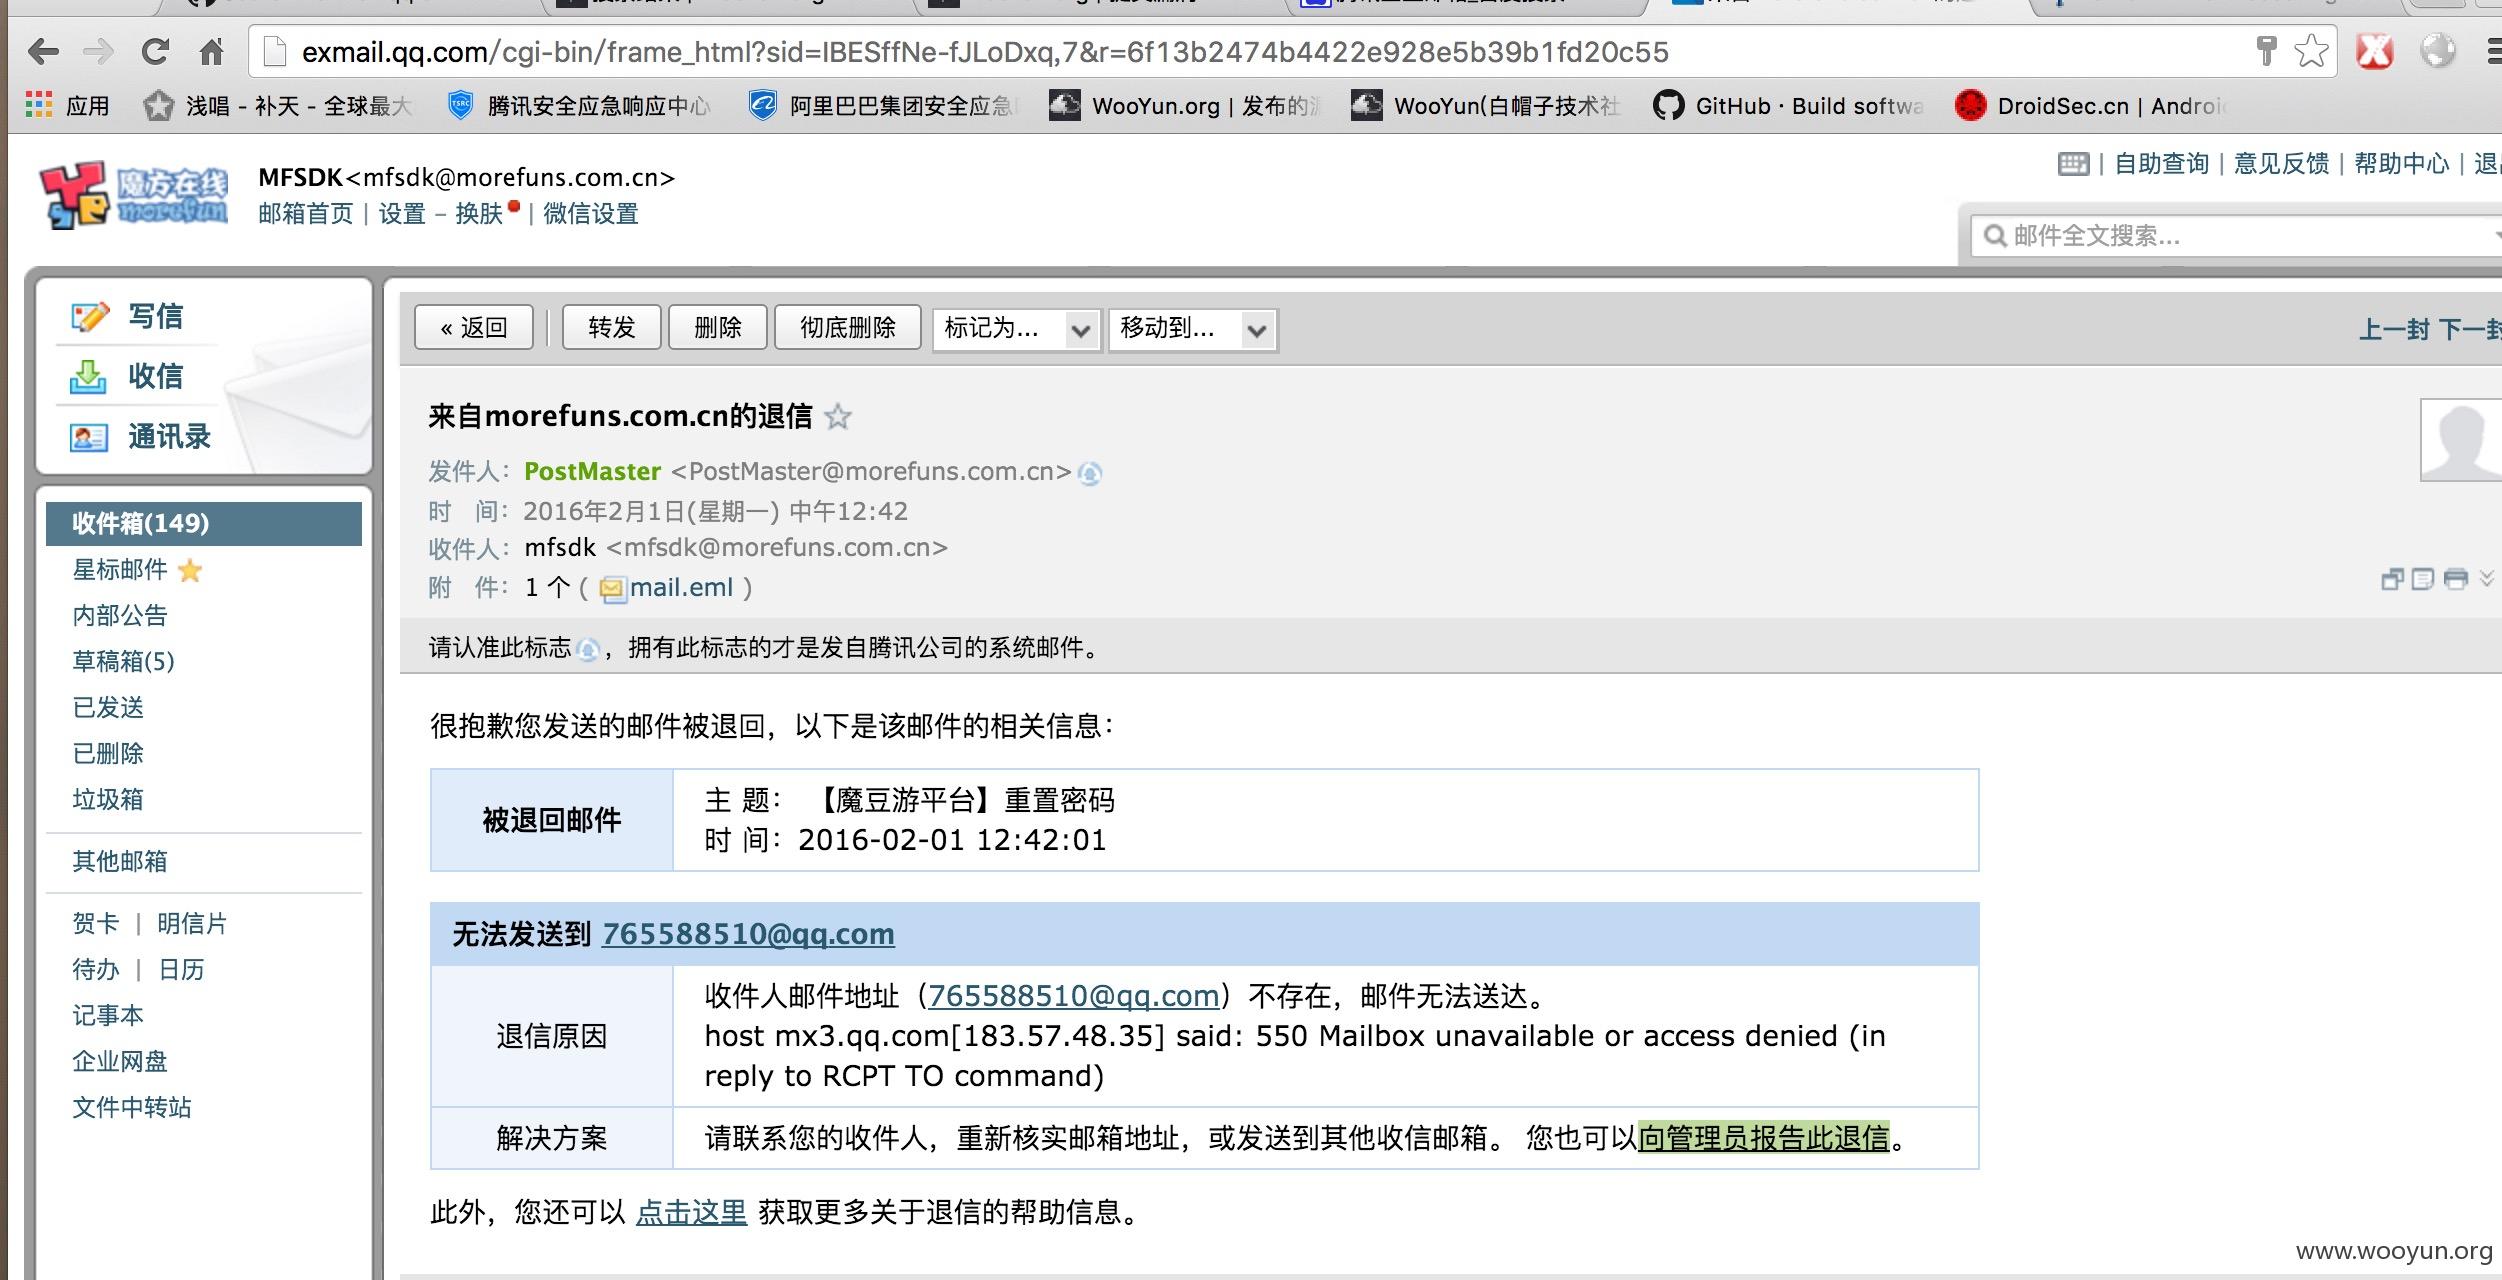The image size is (2502, 1280).
Task: Click the saved password key icon
Action: tap(2266, 50)
